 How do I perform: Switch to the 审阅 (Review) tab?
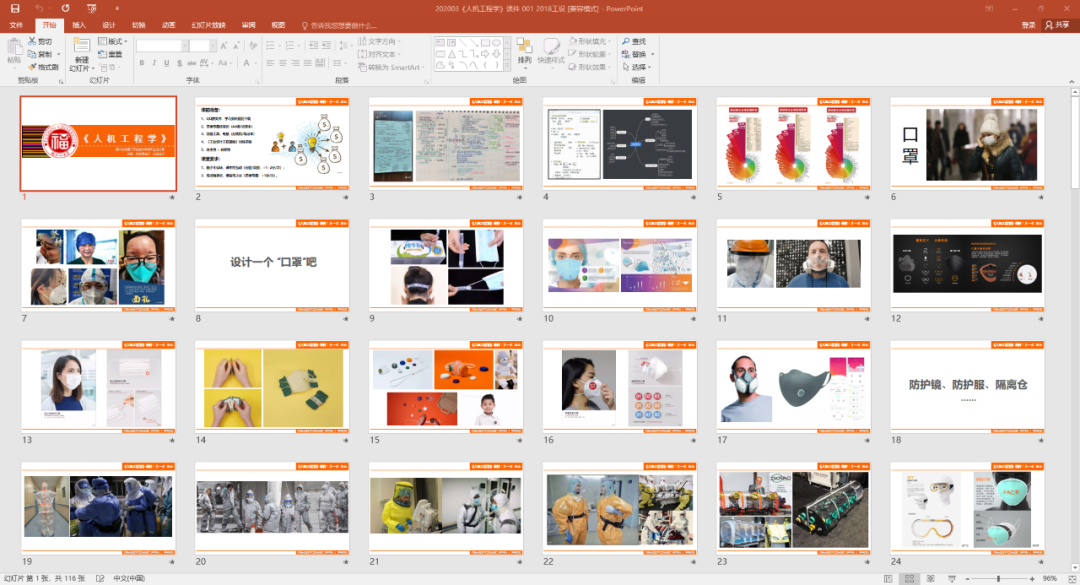pyautogui.click(x=249, y=25)
